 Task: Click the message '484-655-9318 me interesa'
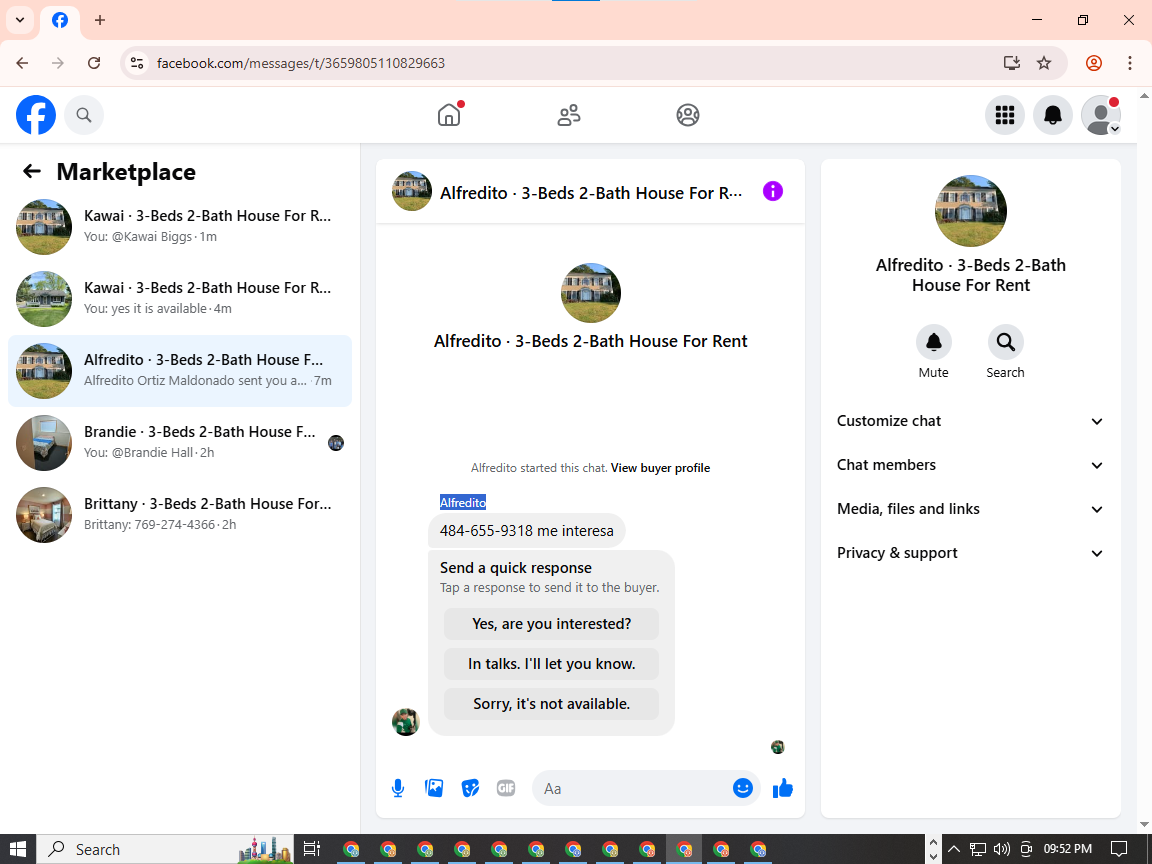click(x=527, y=530)
